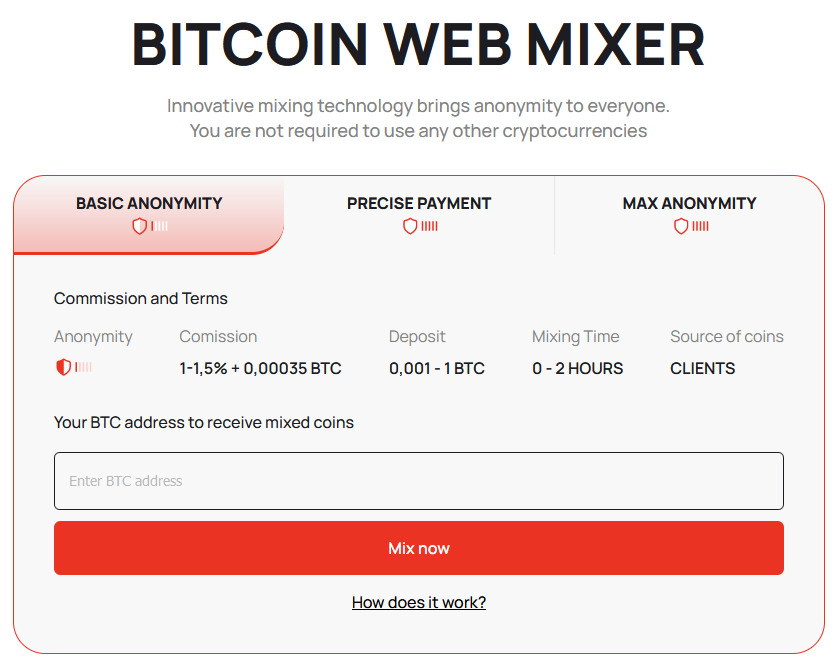
Task: Select the BASIC ANONYMITY tab
Action: click(149, 214)
